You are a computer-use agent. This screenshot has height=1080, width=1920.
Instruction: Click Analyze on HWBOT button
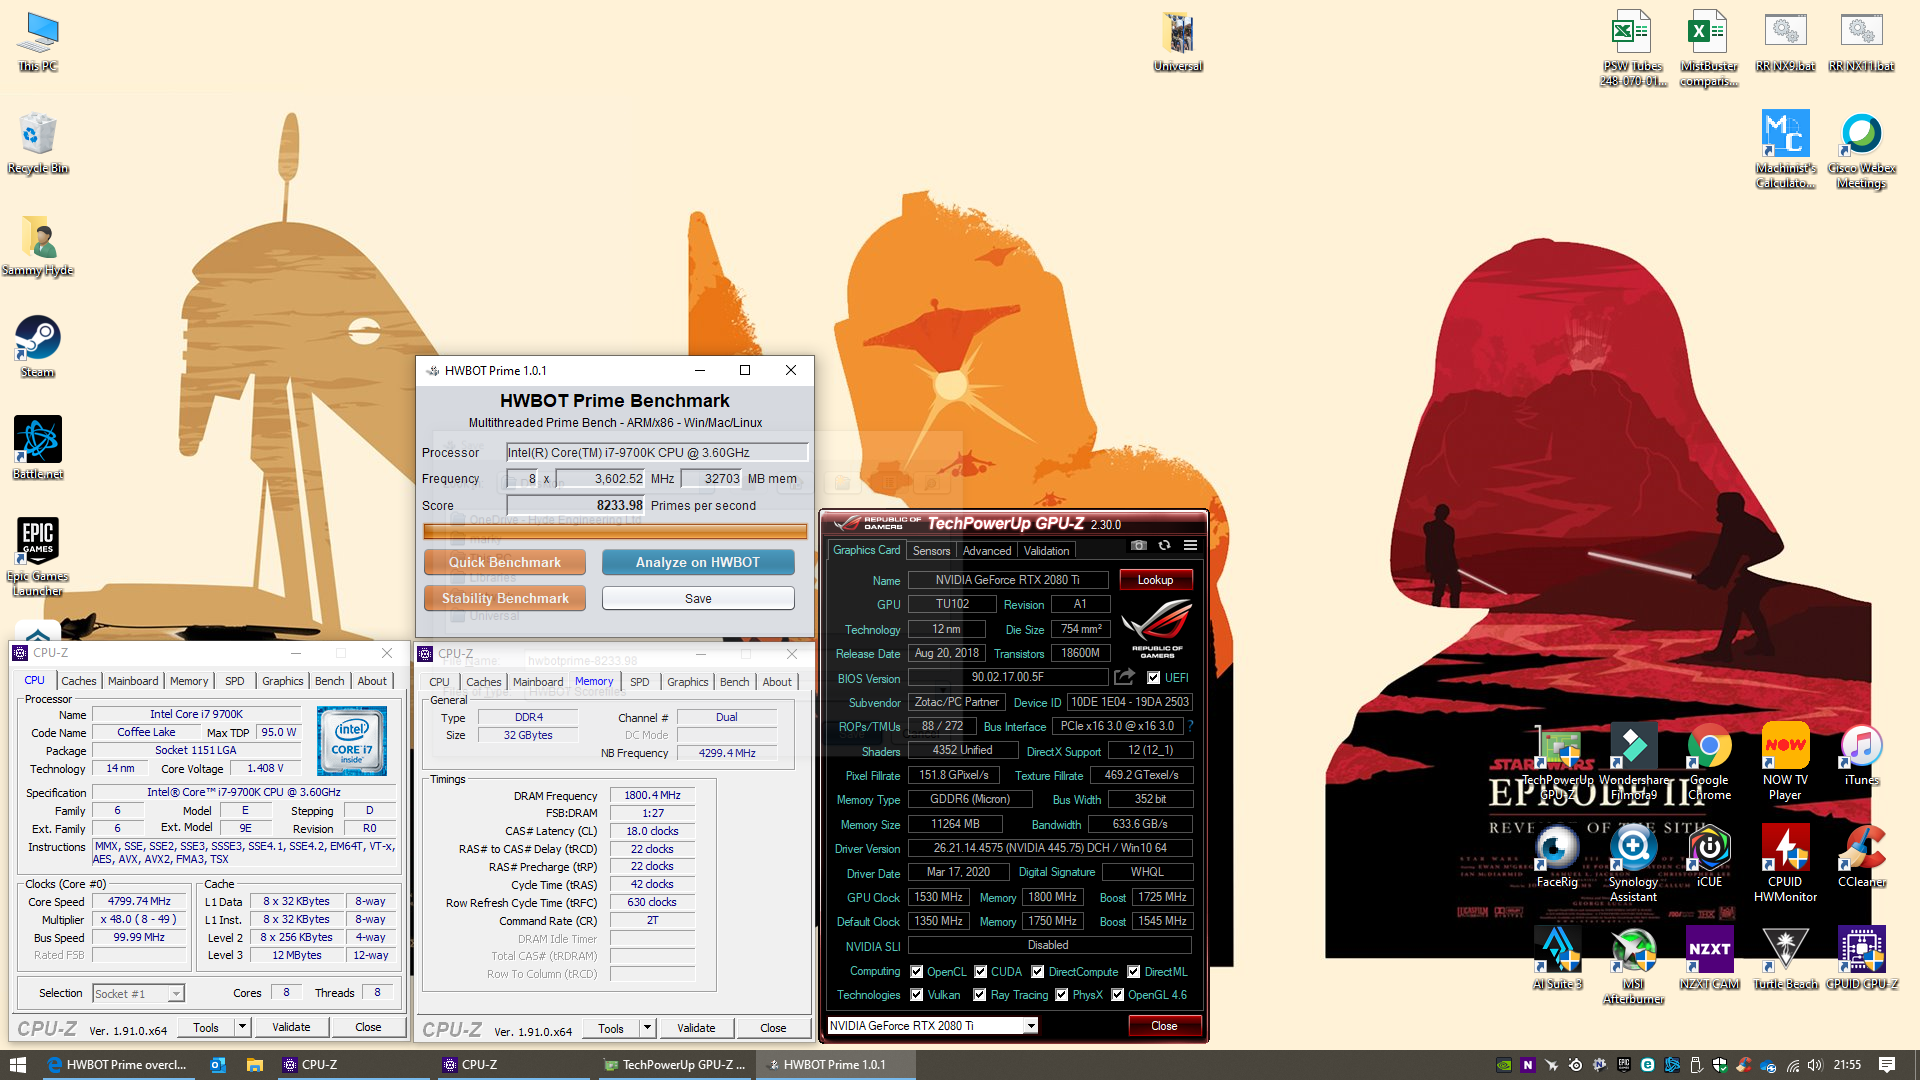click(x=698, y=562)
